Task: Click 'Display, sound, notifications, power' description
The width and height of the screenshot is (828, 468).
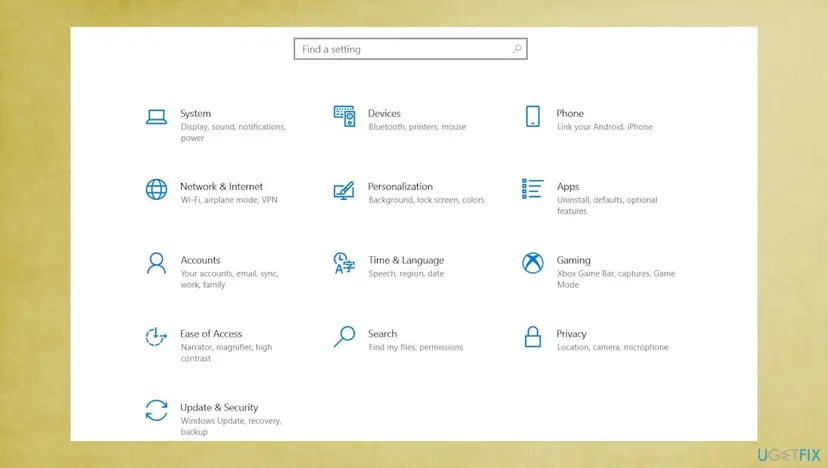Action: coord(233,132)
